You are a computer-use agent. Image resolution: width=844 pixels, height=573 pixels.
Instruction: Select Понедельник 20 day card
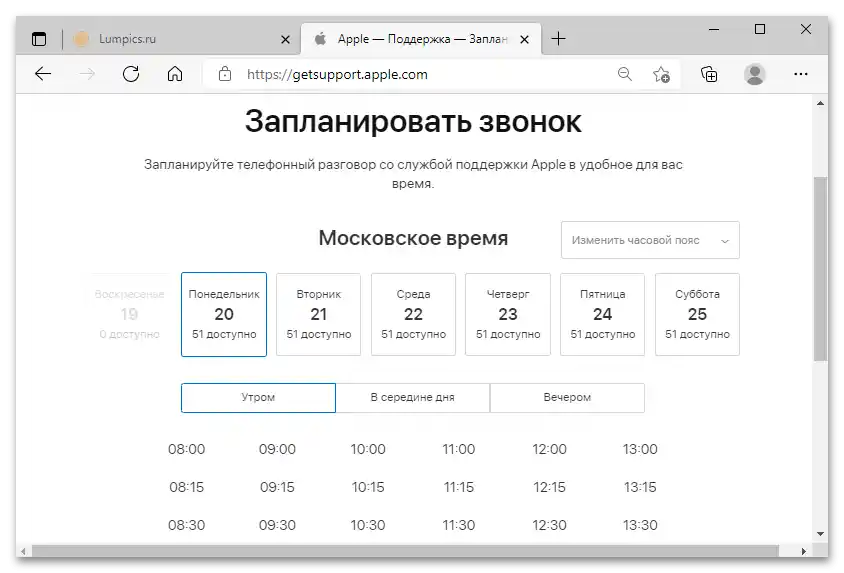[x=224, y=314]
